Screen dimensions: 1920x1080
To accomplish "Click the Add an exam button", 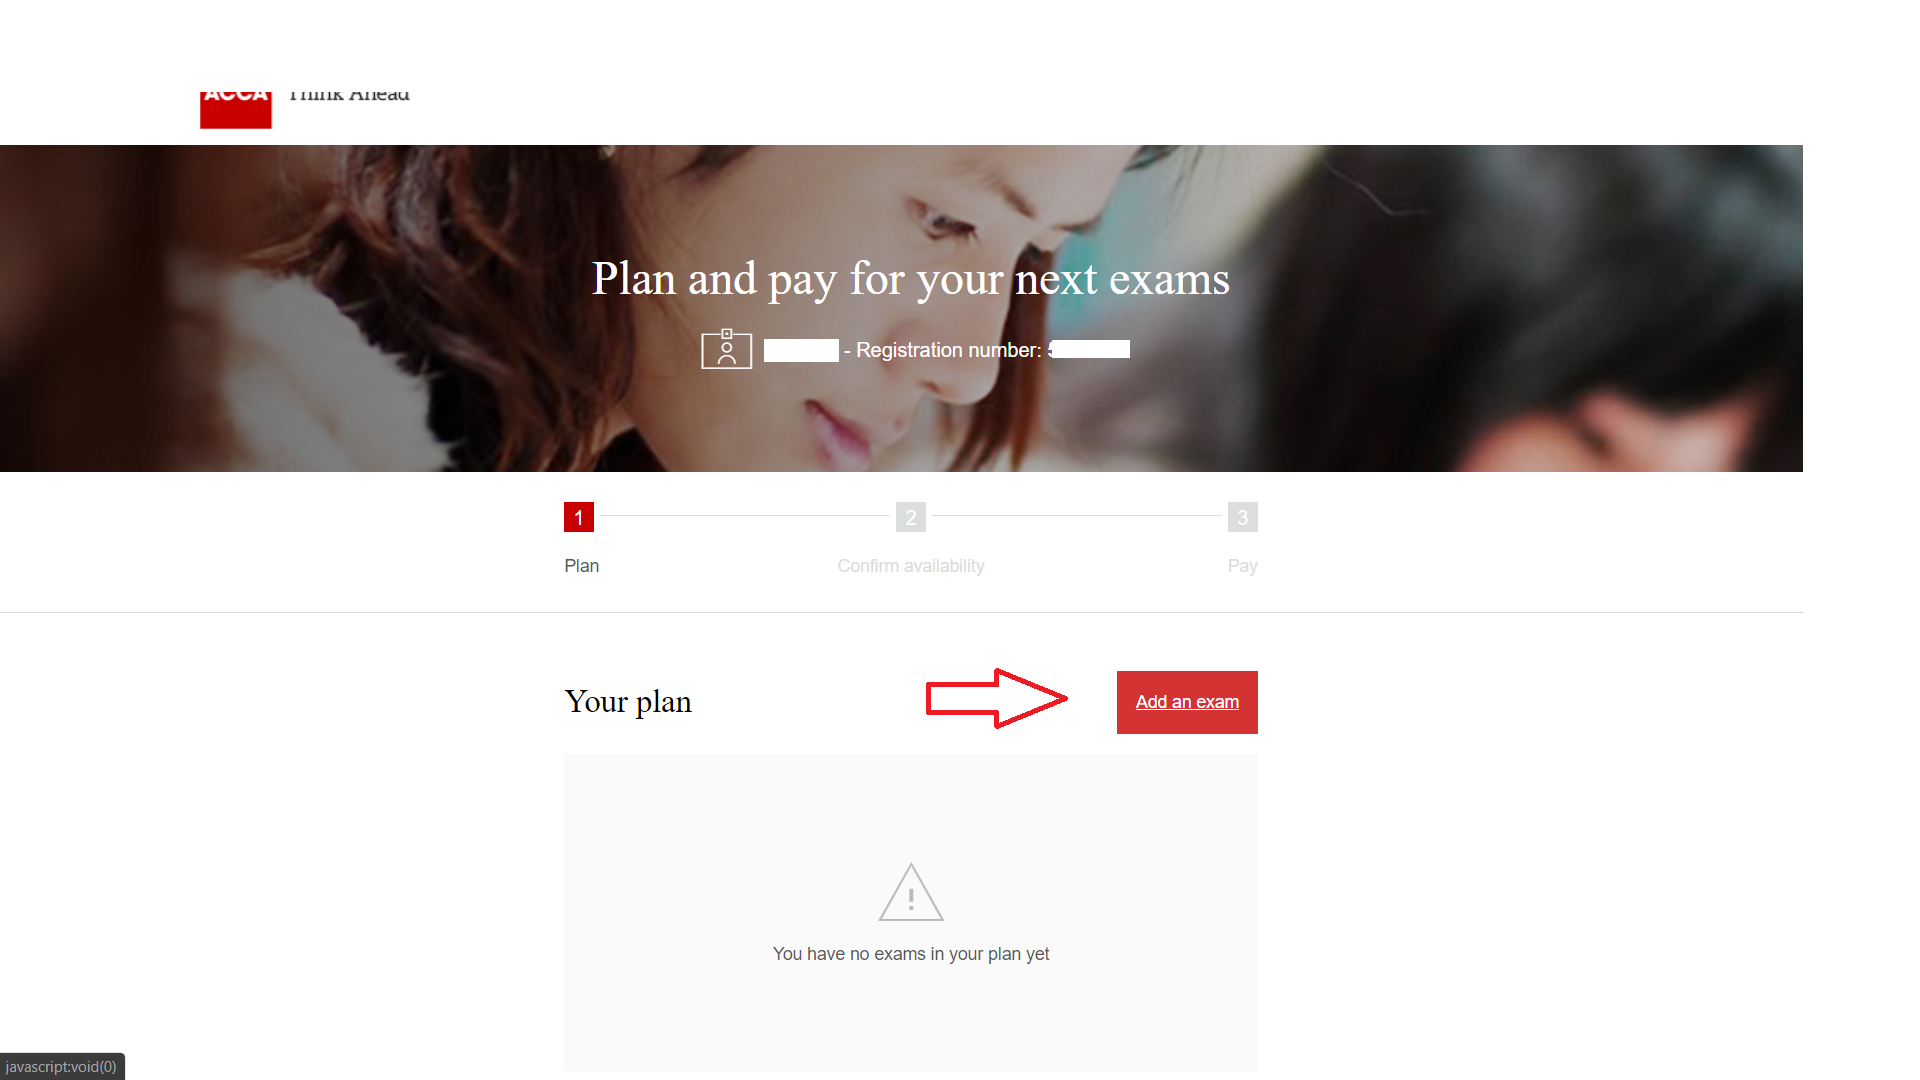I will click(x=1187, y=702).
